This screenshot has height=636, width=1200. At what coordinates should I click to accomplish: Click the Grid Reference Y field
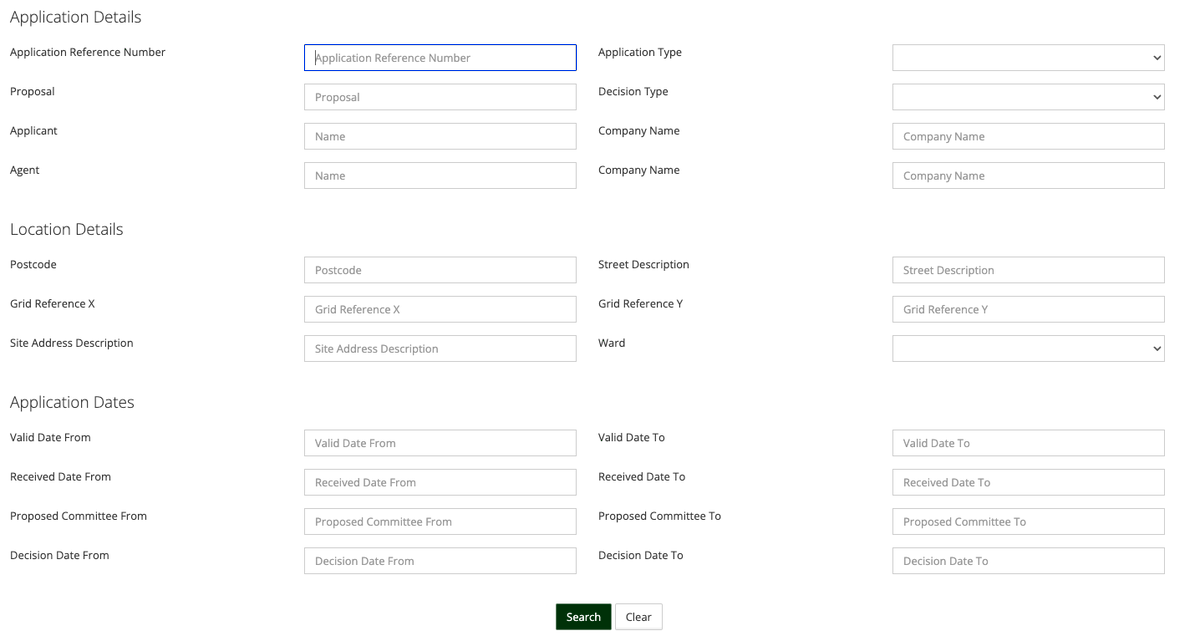click(1028, 309)
